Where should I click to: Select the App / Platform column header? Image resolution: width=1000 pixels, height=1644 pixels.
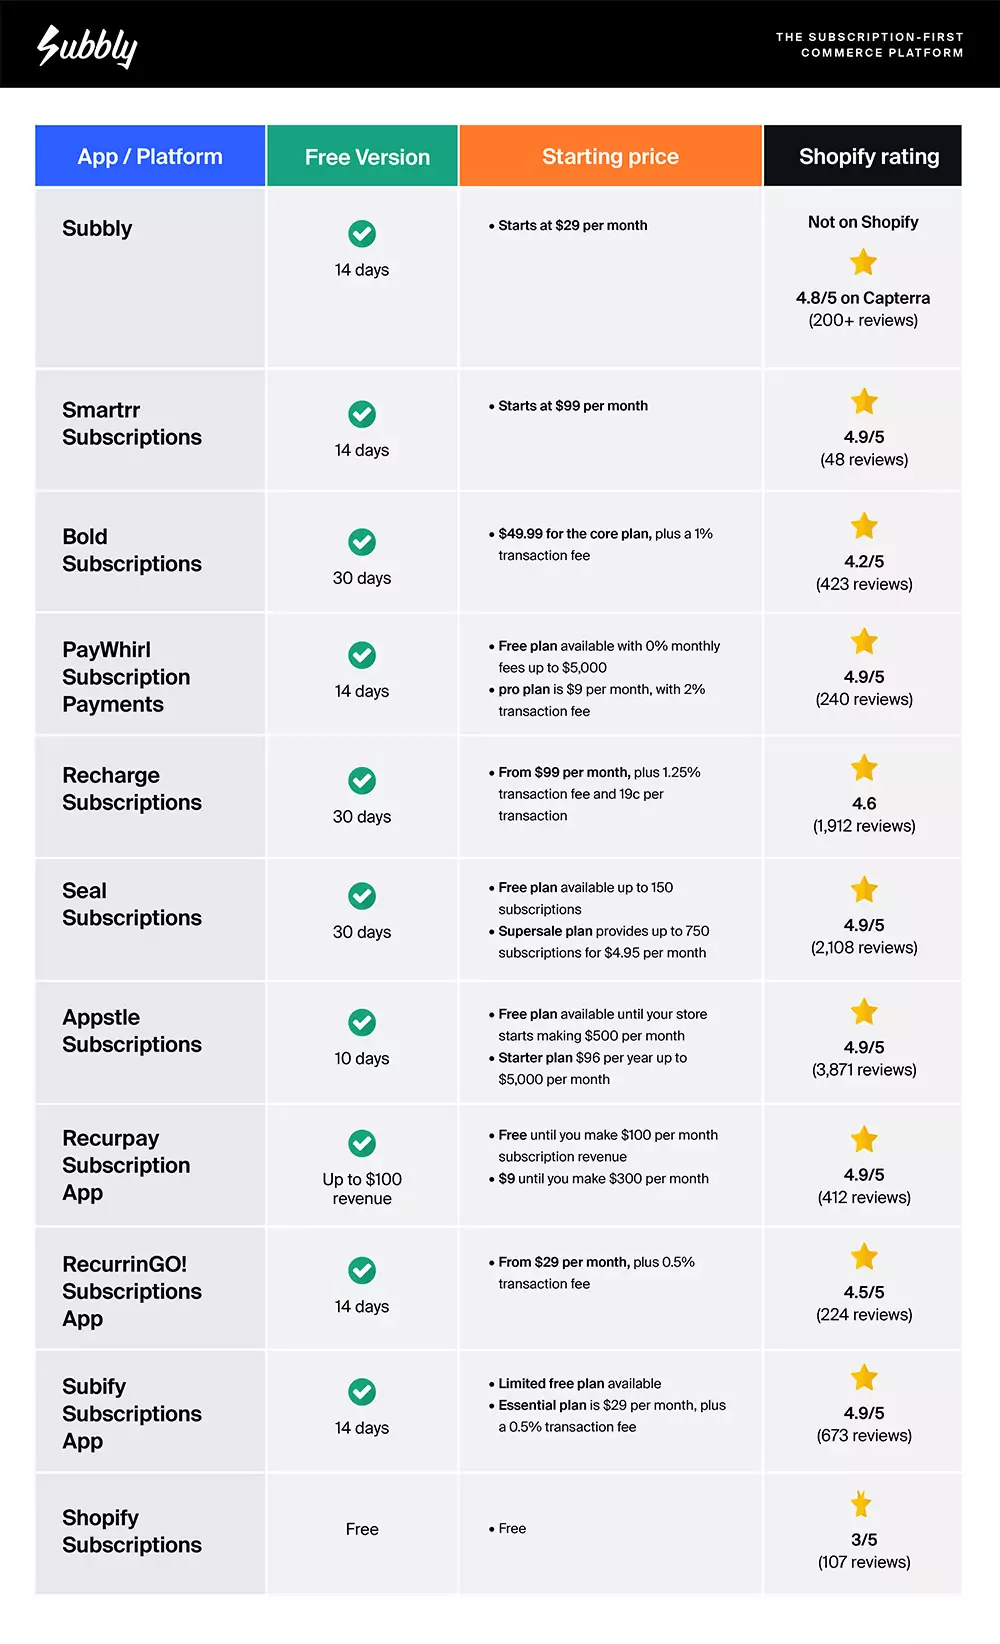[x=150, y=157]
